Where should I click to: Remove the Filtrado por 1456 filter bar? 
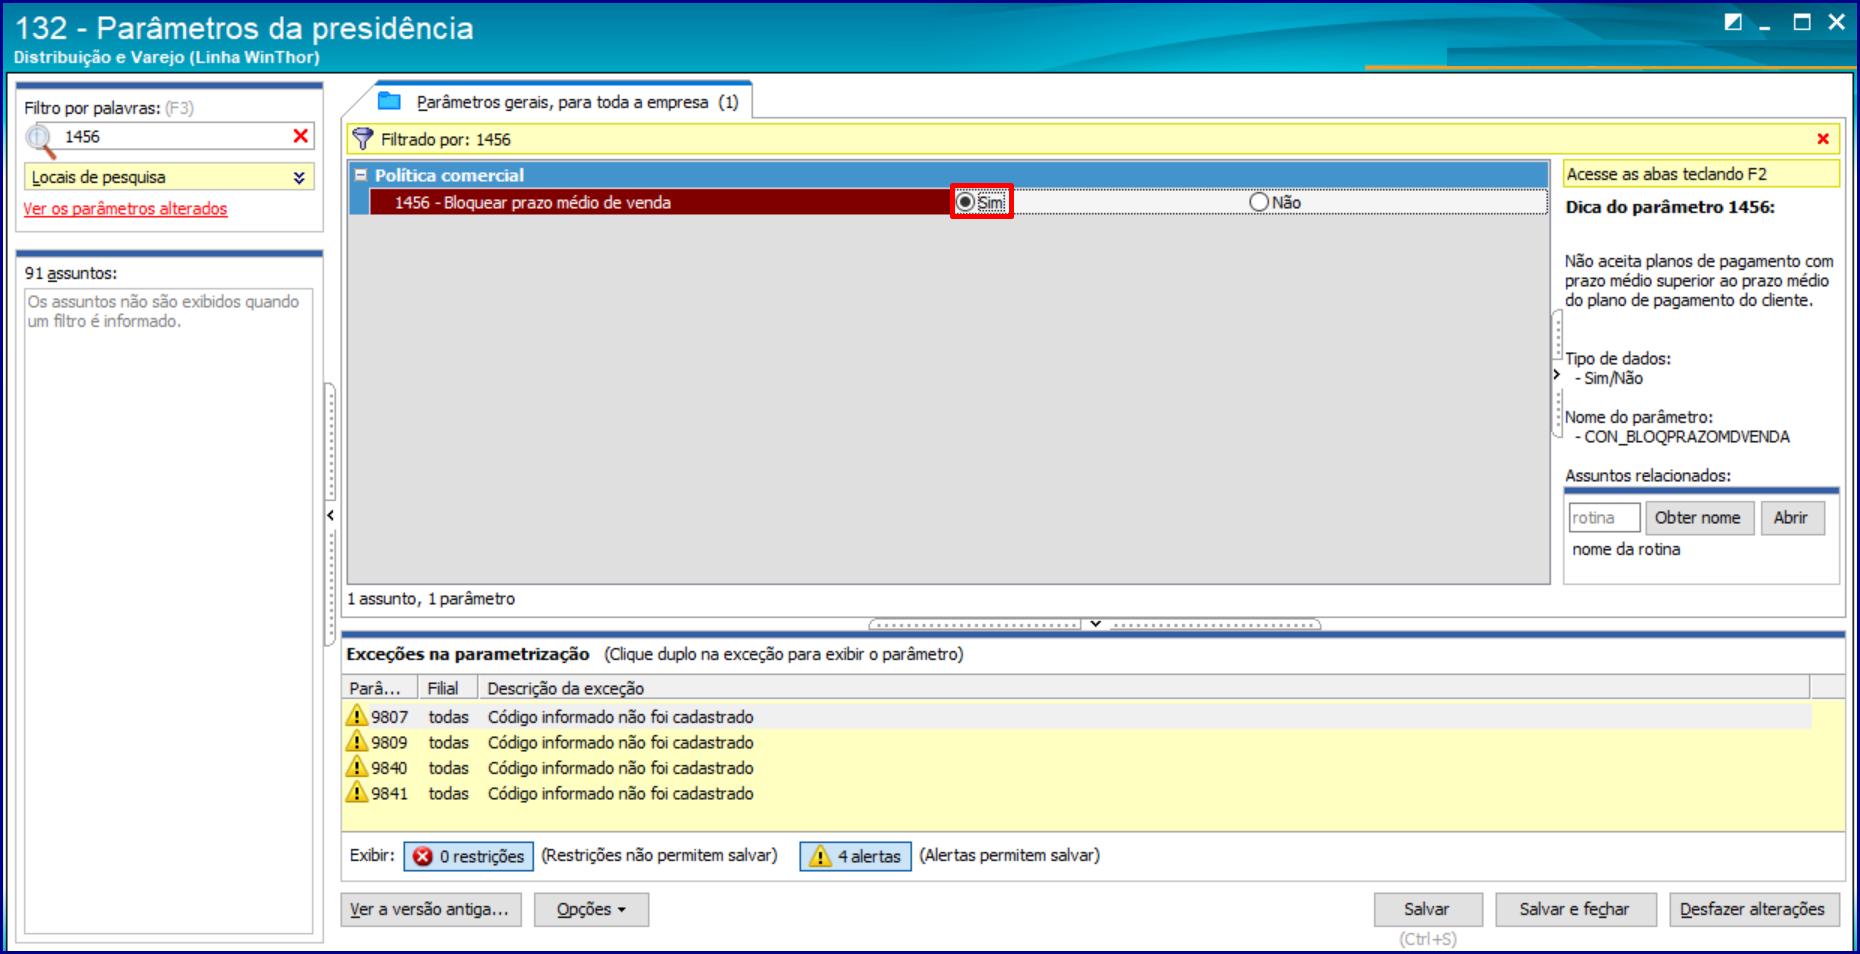[x=1822, y=139]
